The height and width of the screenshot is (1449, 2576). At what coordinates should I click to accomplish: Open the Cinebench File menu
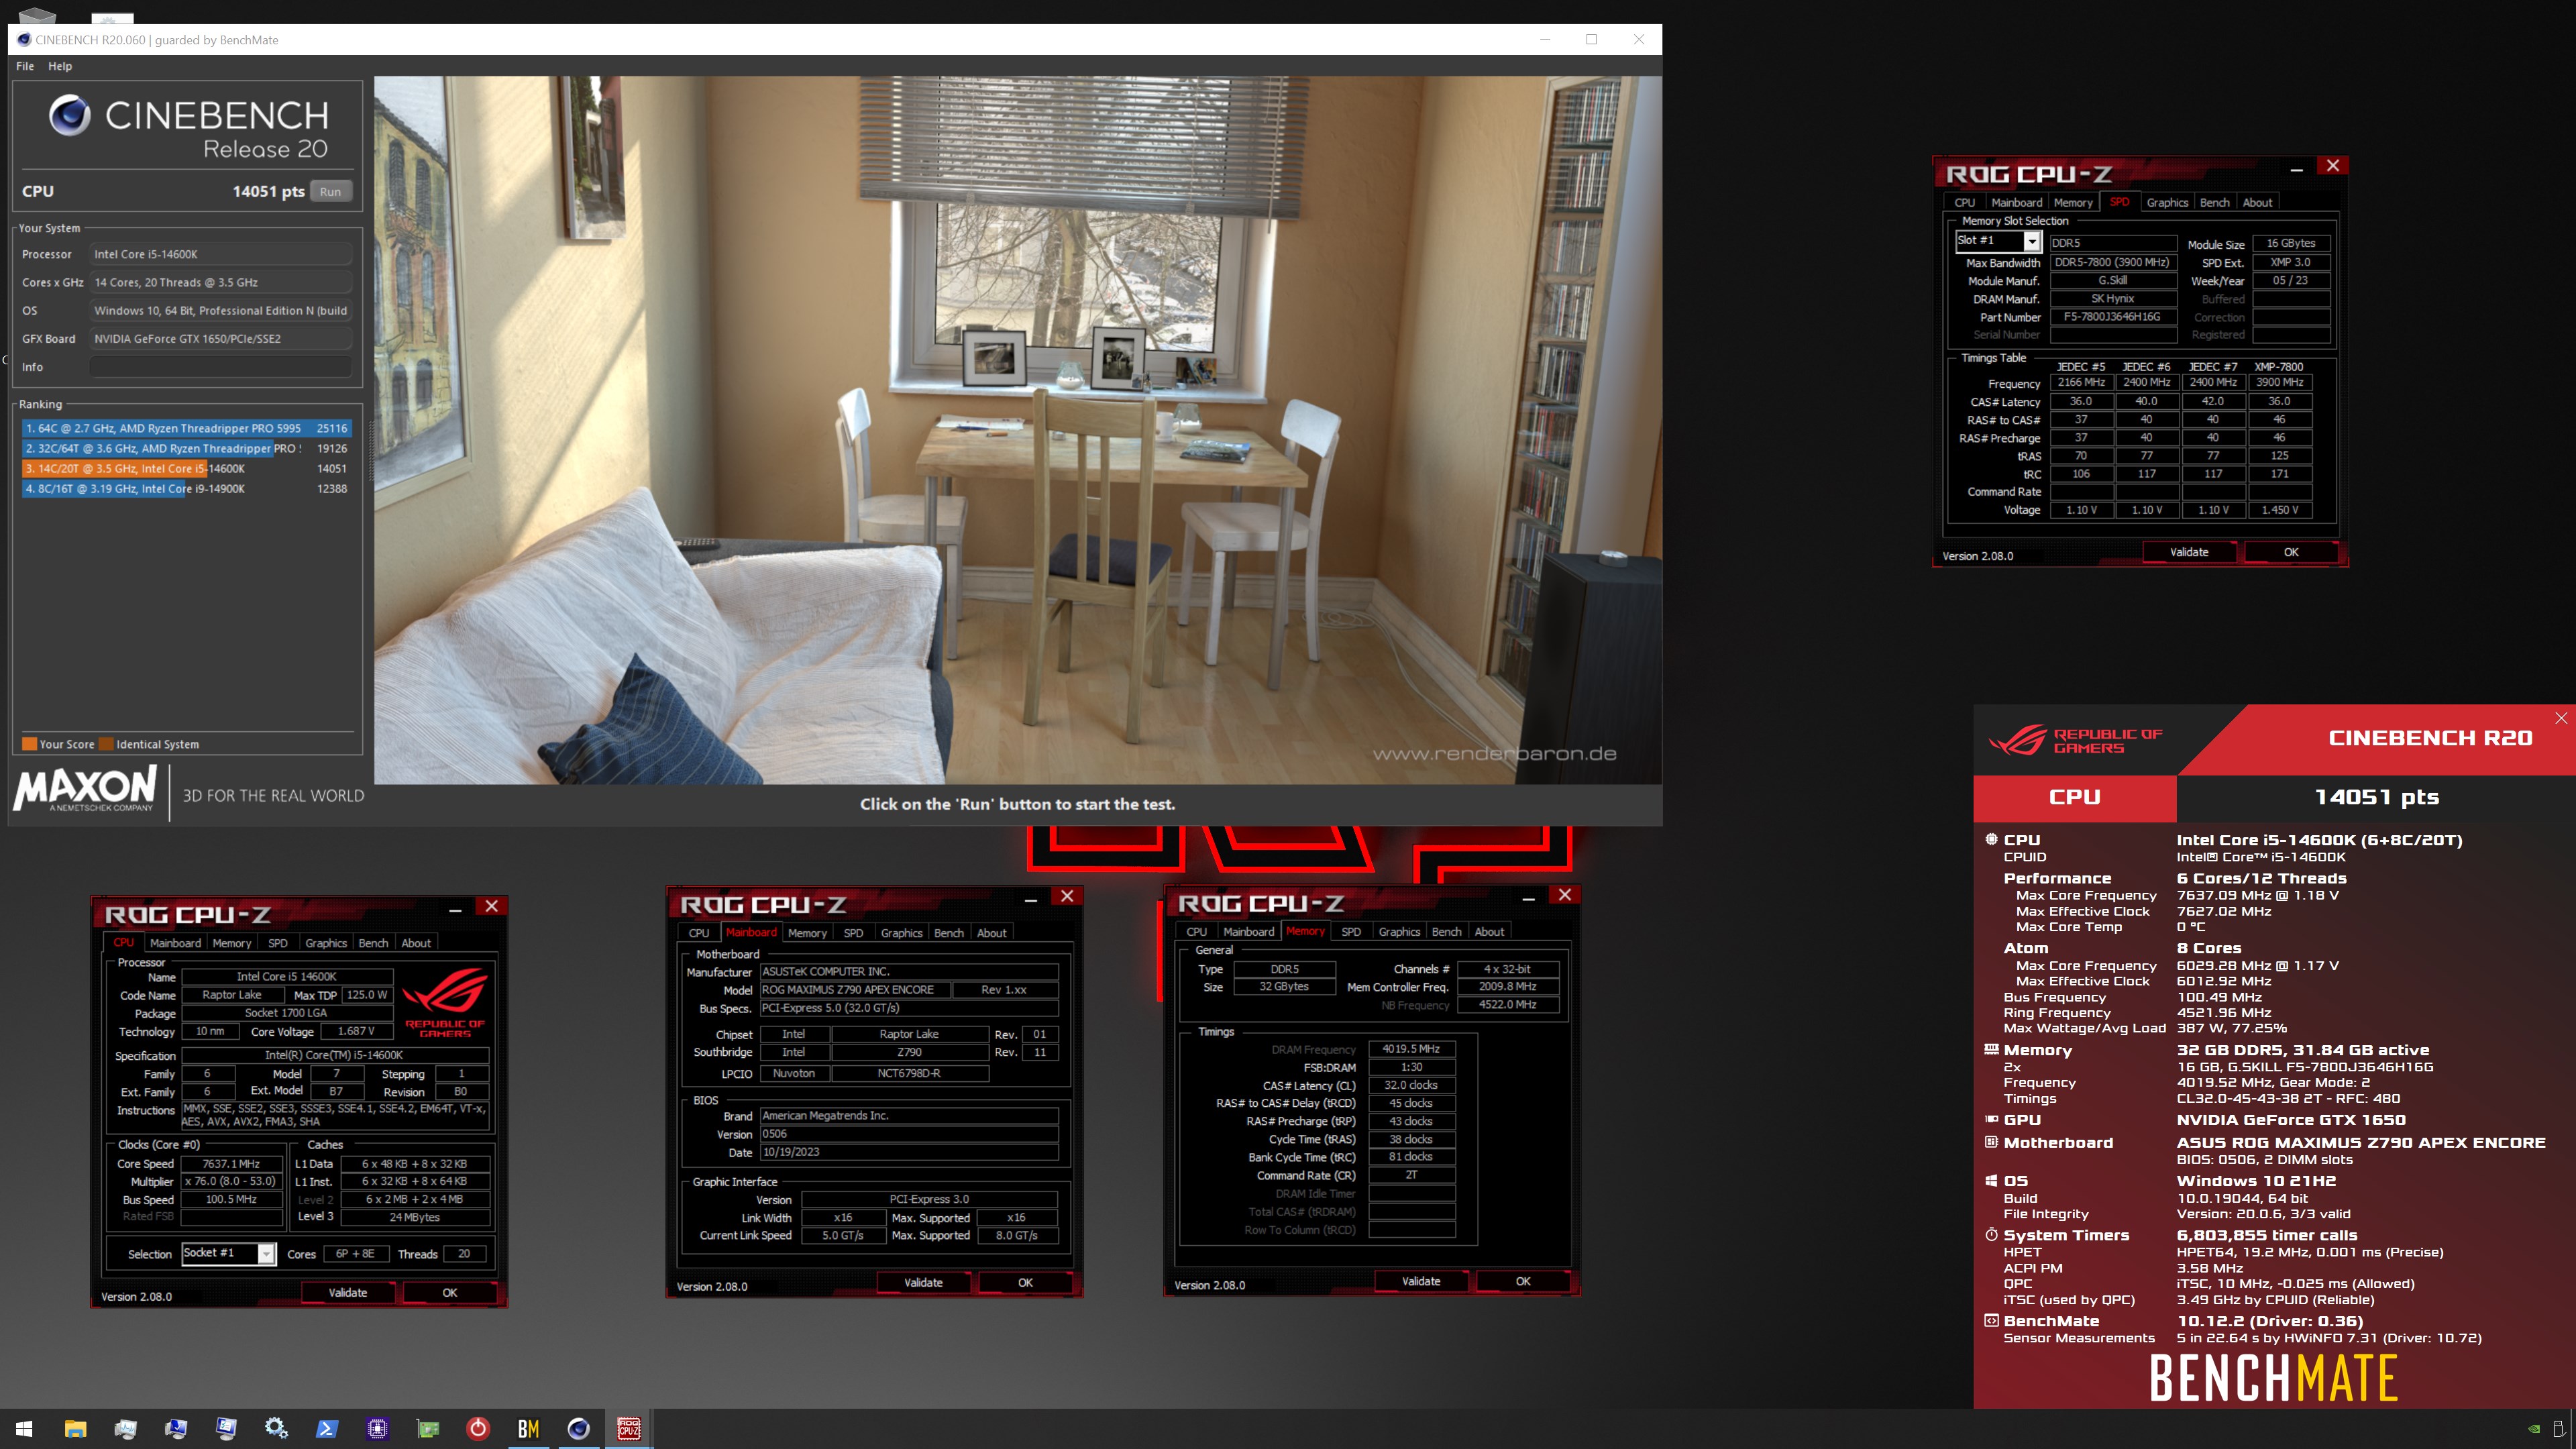[25, 66]
